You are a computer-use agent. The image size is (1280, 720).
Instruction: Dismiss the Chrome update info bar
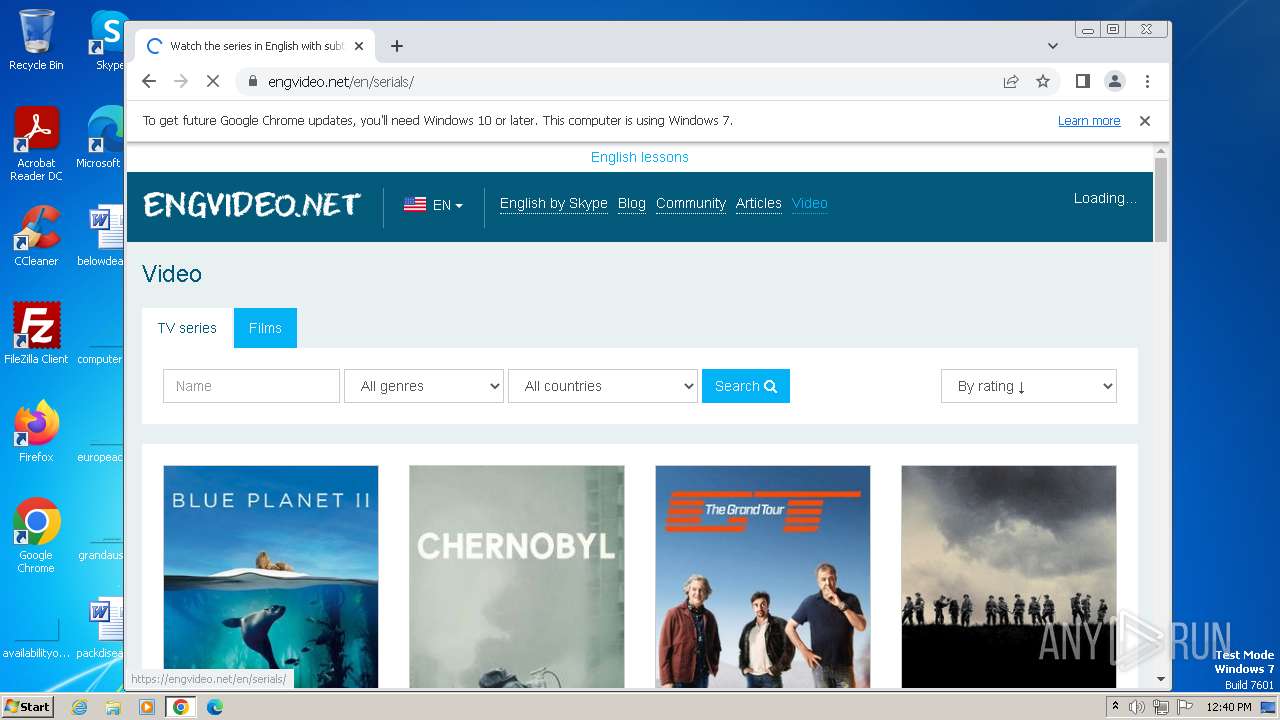(1145, 121)
